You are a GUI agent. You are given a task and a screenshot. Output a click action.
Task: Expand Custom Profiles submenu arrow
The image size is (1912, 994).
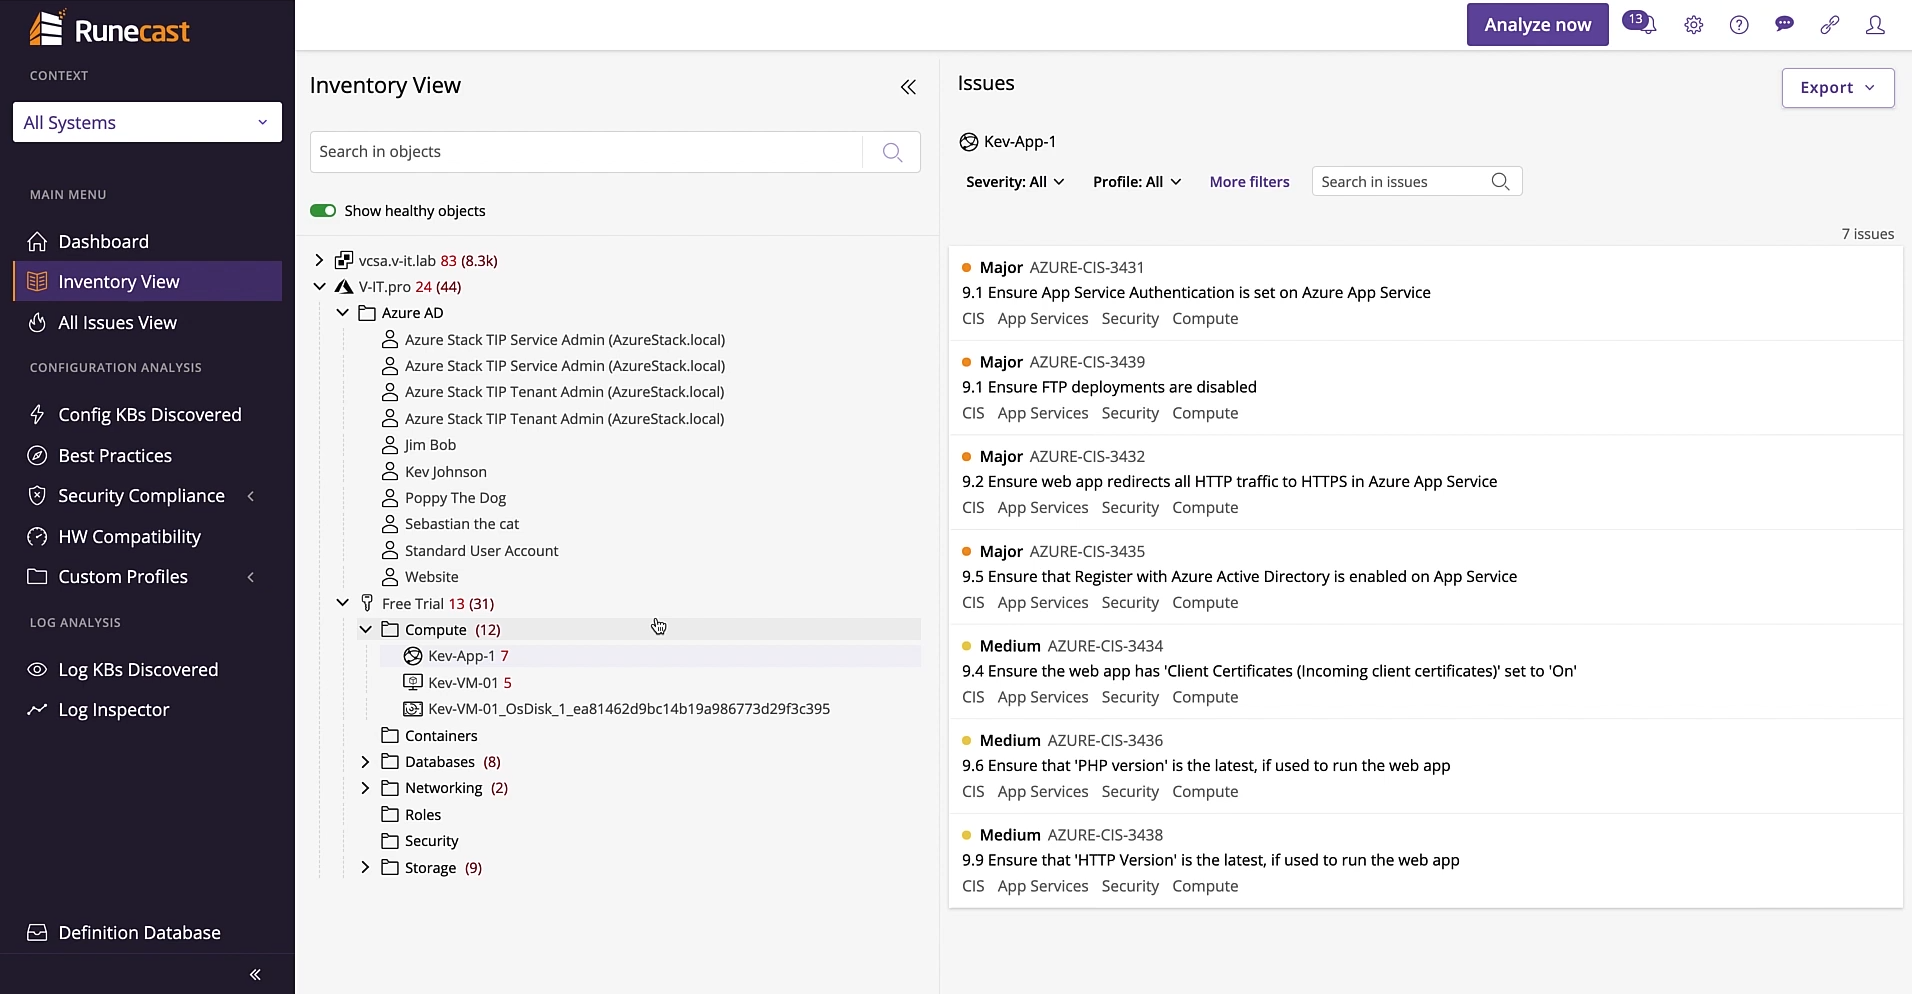click(251, 577)
